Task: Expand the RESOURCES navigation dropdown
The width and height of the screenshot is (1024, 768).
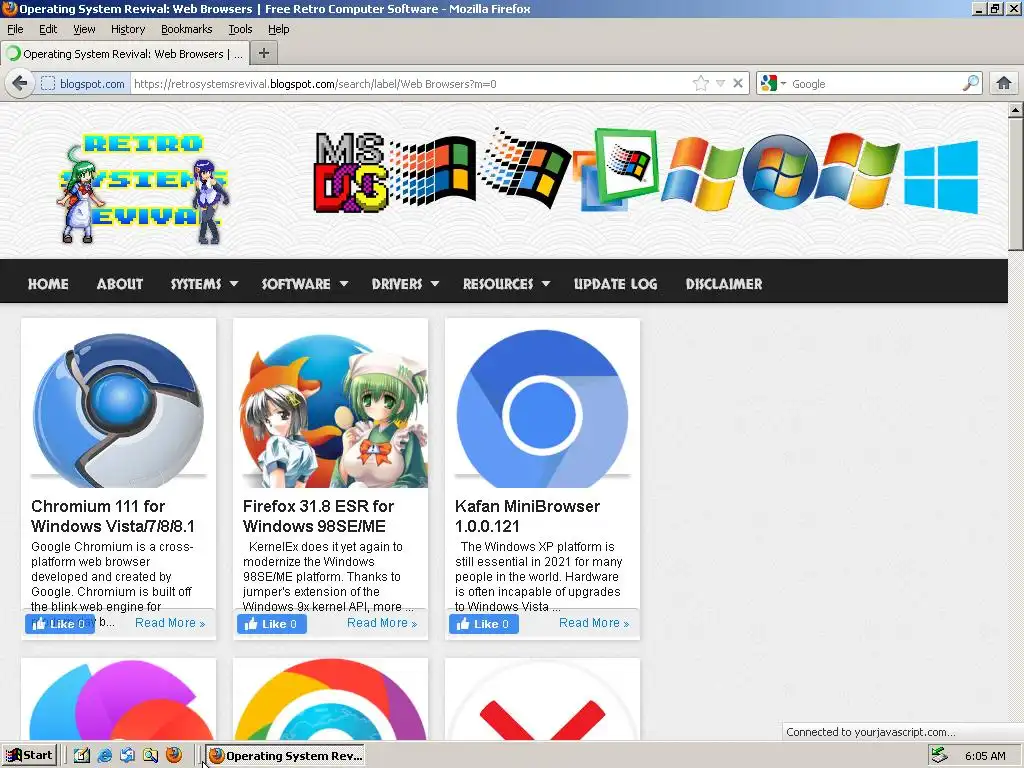Action: 506,284
